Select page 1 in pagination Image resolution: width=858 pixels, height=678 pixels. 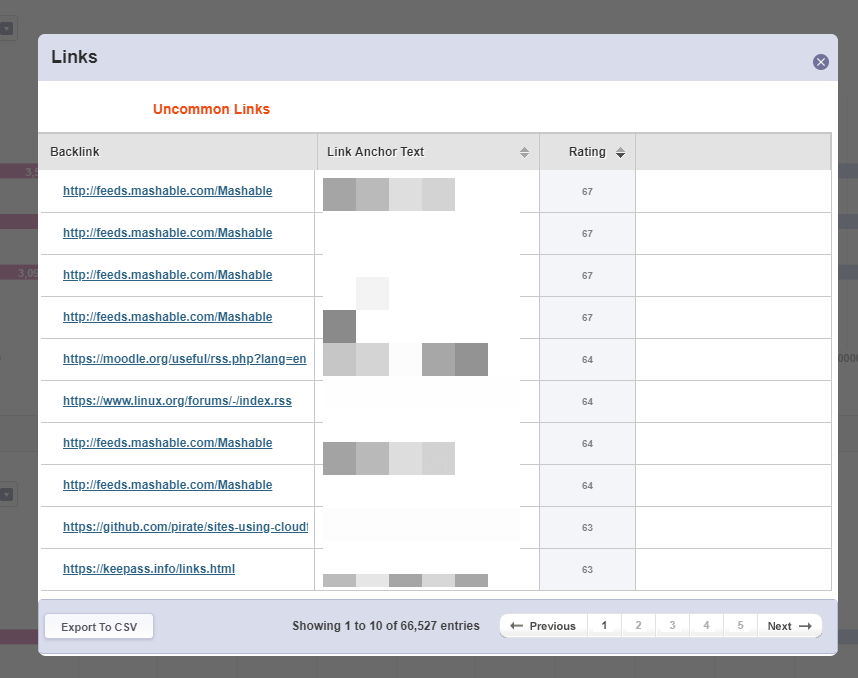tap(604, 626)
